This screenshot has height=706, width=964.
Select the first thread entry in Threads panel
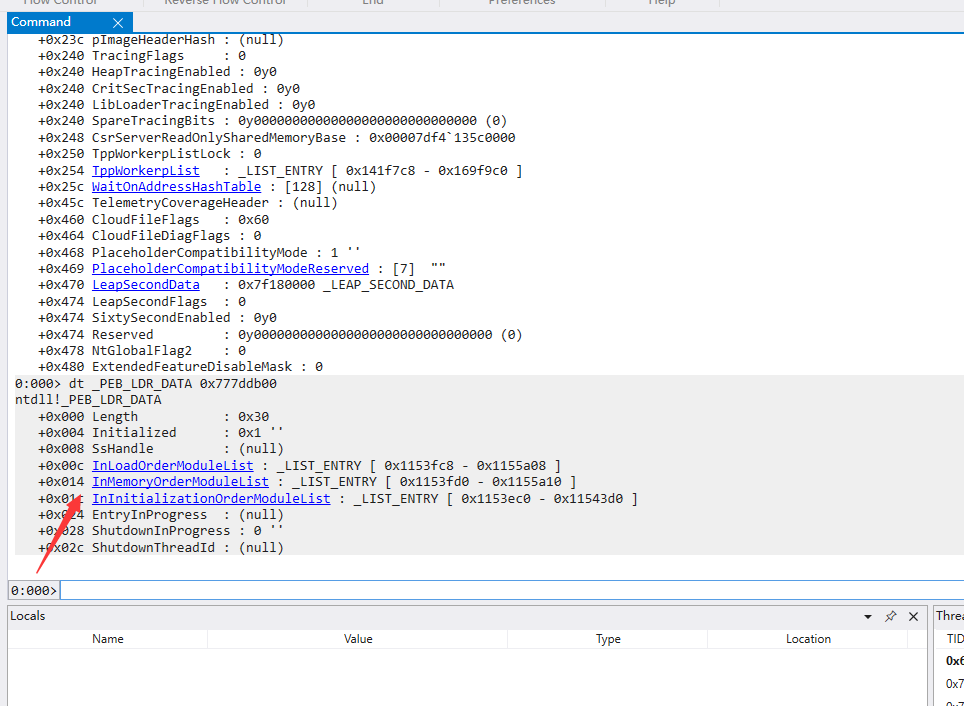954,661
